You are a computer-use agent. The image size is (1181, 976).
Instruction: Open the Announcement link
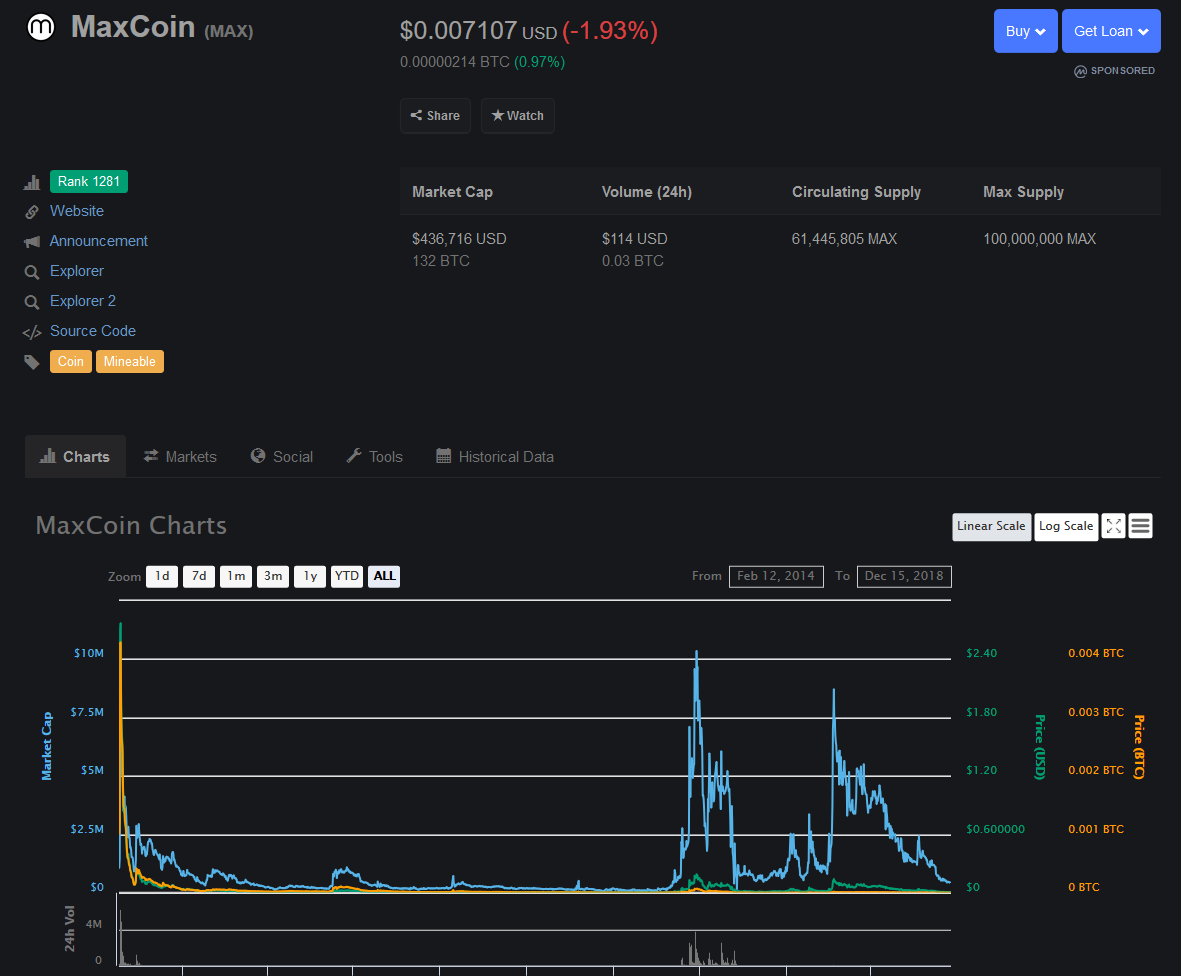[x=99, y=241]
